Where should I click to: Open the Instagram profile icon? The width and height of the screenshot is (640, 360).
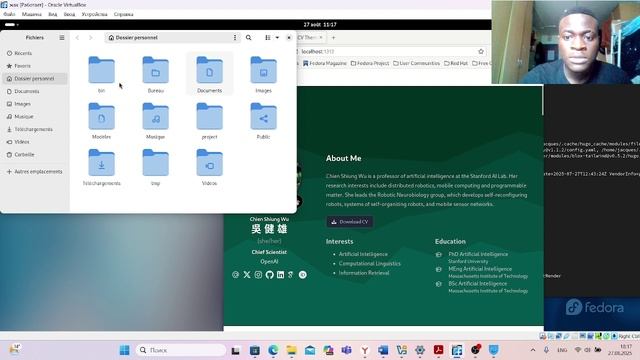pos(258,275)
